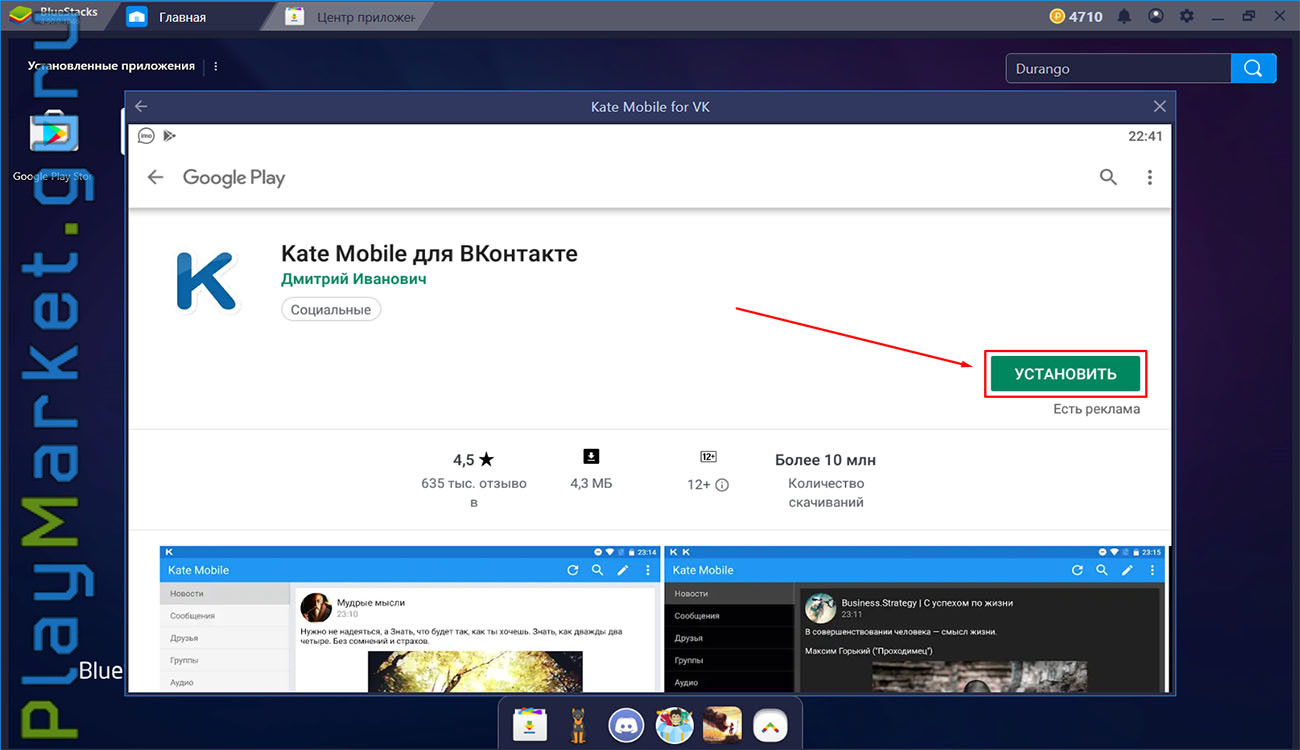The height and width of the screenshot is (750, 1300).
Task: Click in the Durango search field
Action: click(x=1118, y=68)
